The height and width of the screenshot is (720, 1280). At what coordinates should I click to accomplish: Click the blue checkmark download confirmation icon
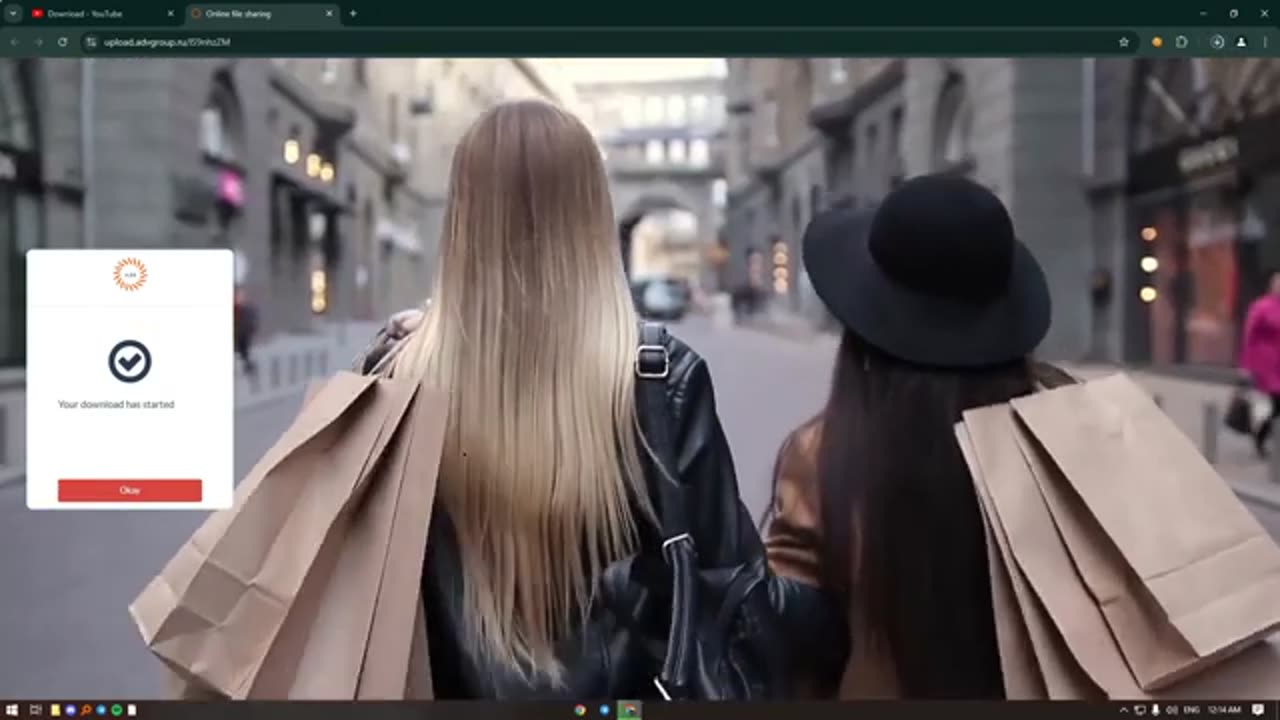point(130,361)
